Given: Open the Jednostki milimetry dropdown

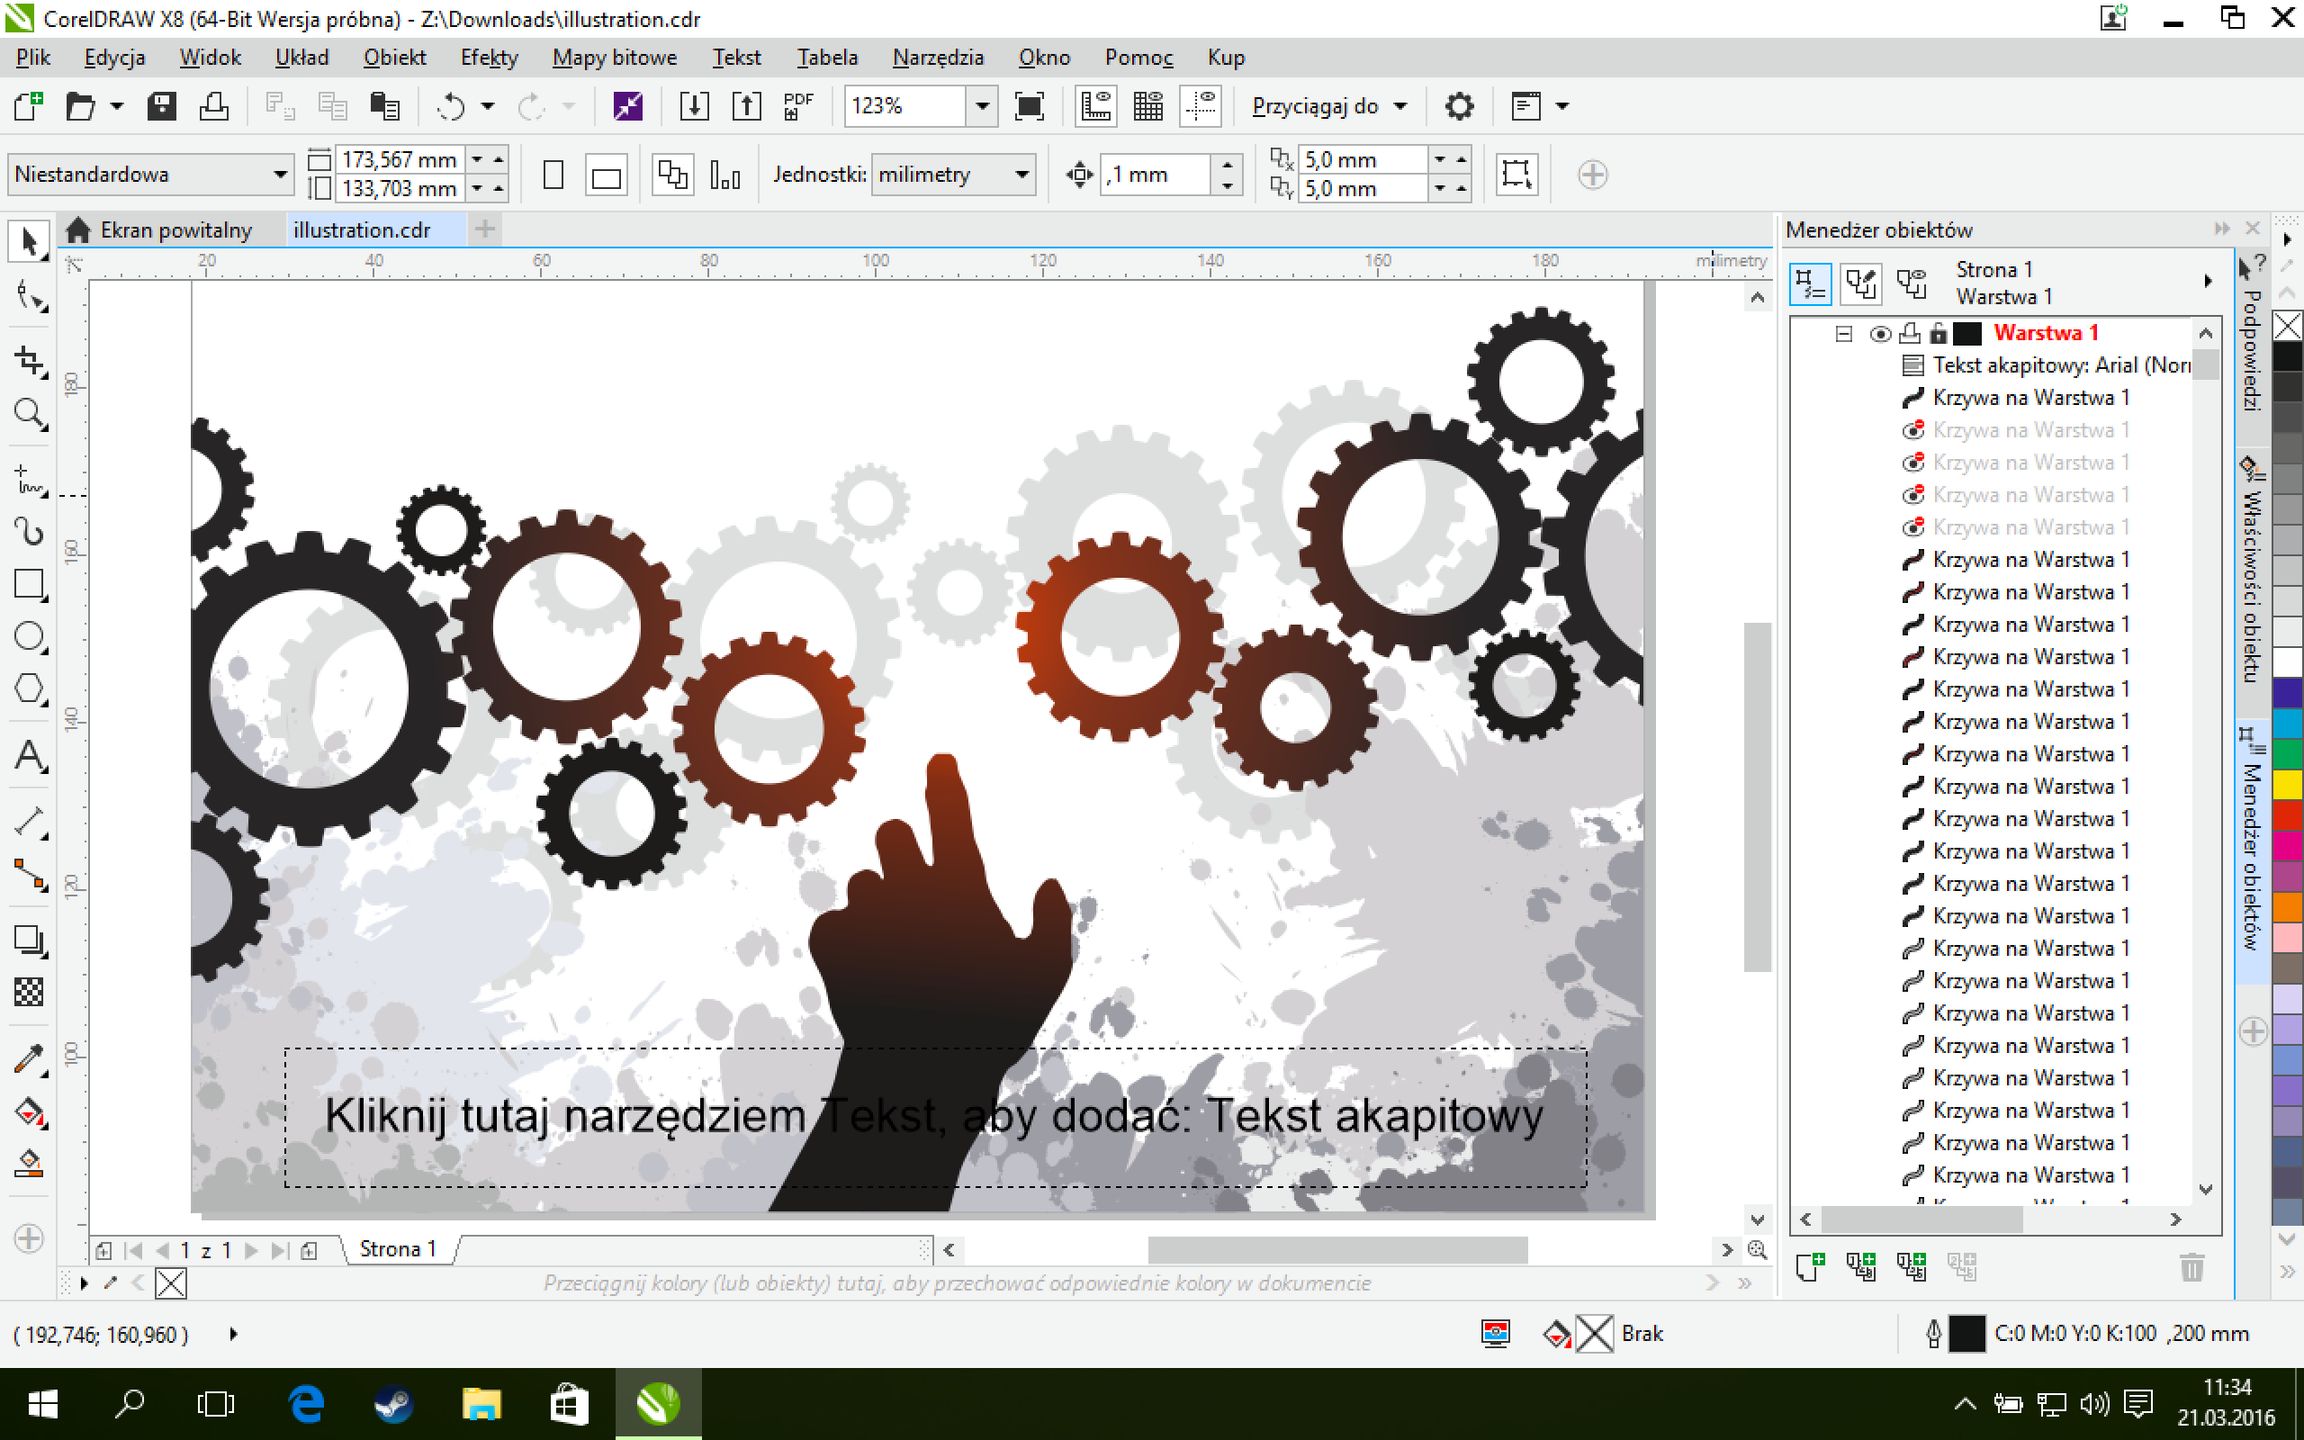Looking at the screenshot, I should (1021, 175).
